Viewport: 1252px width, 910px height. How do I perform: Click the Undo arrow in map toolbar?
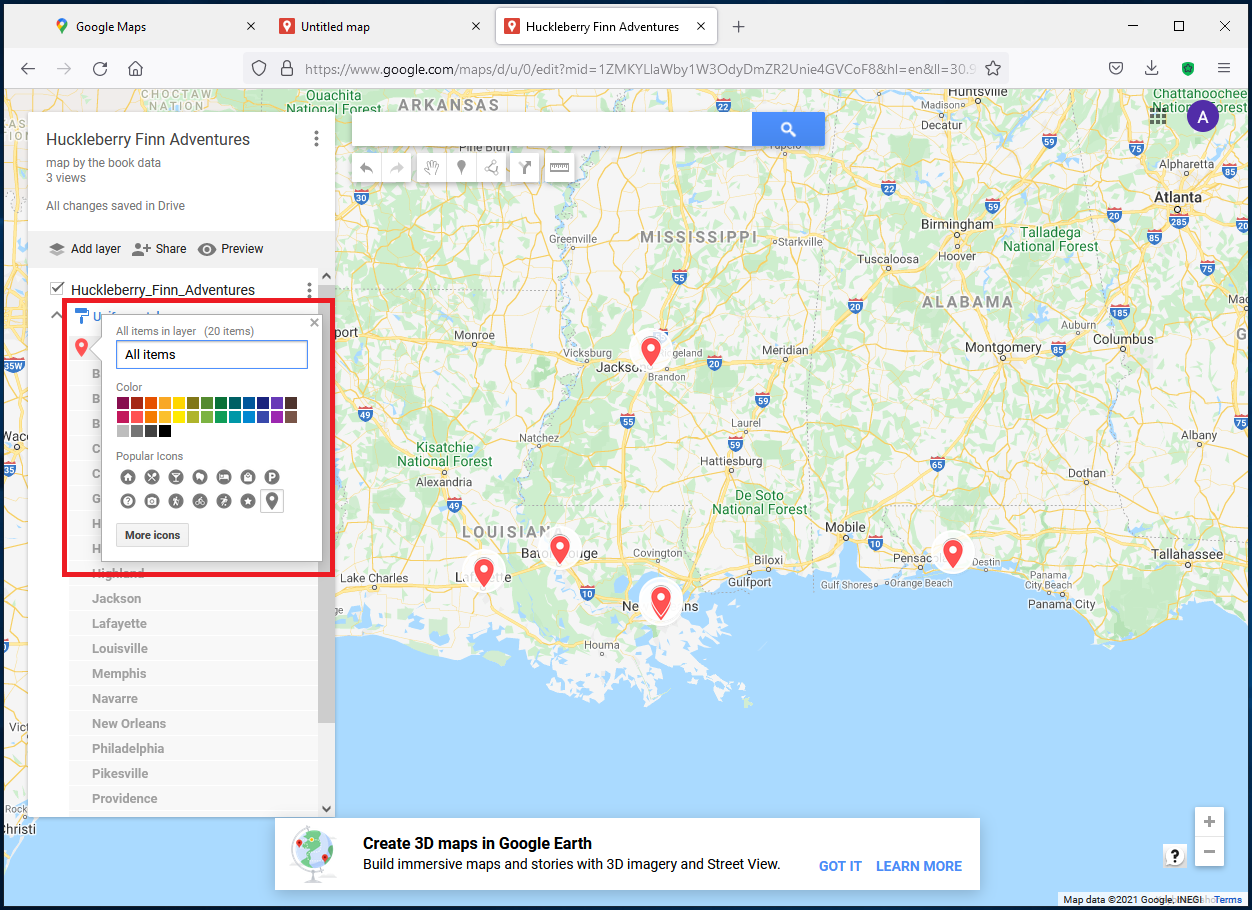pyautogui.click(x=367, y=168)
